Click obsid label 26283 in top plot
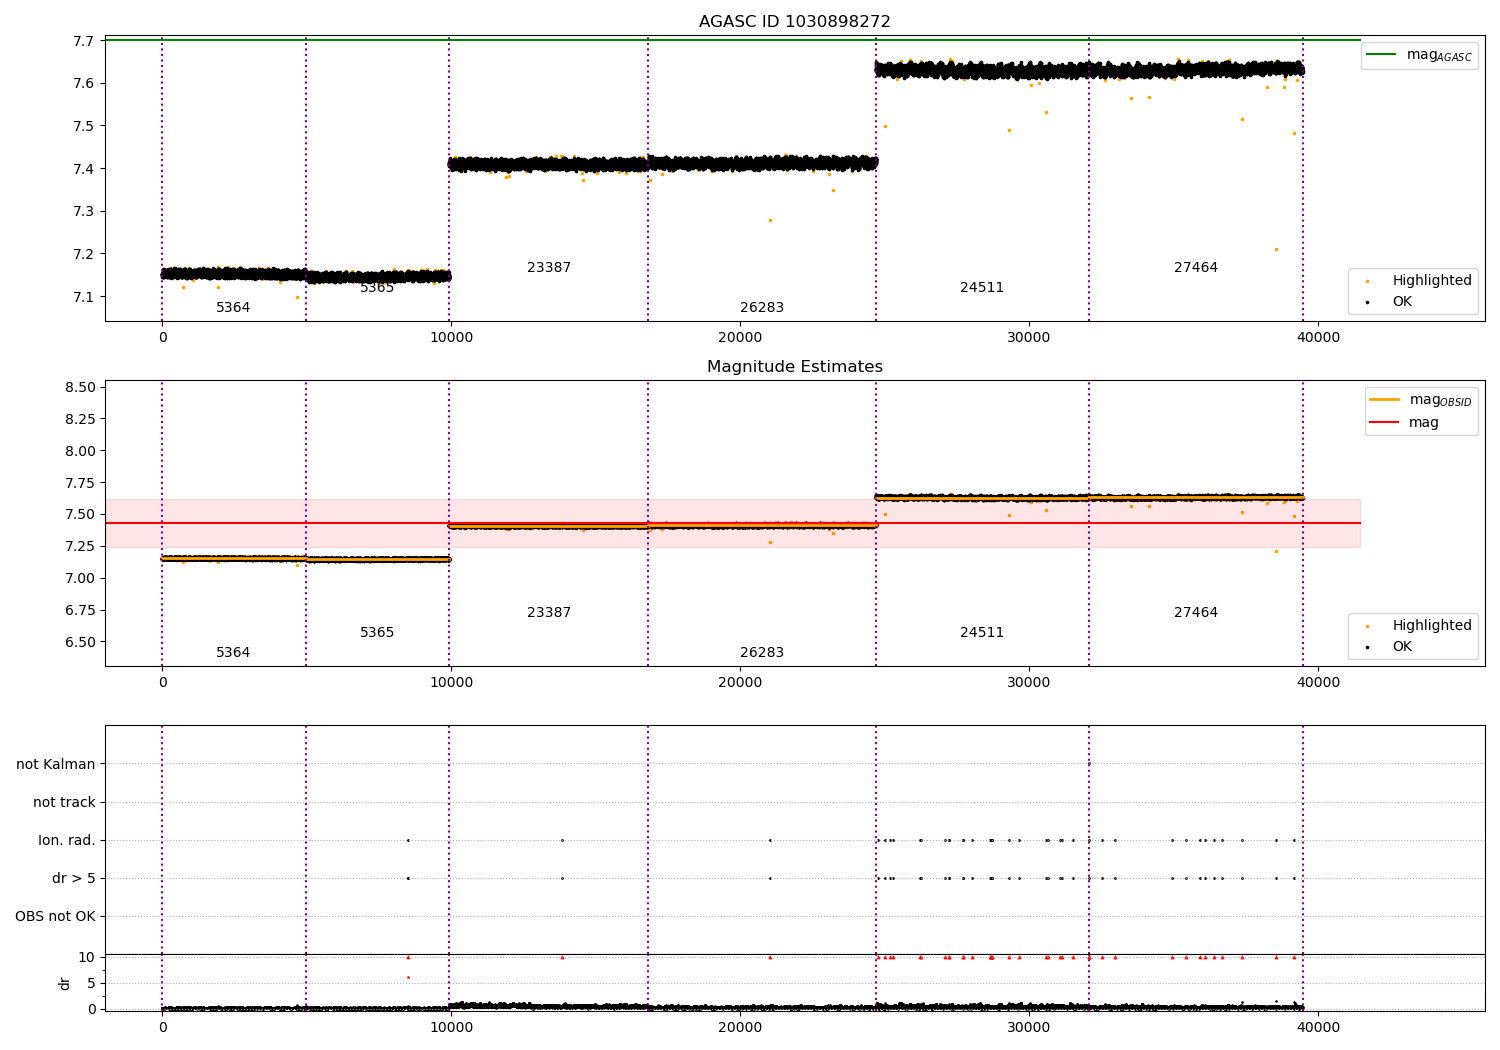This screenshot has height=1050, width=1500. [x=762, y=308]
